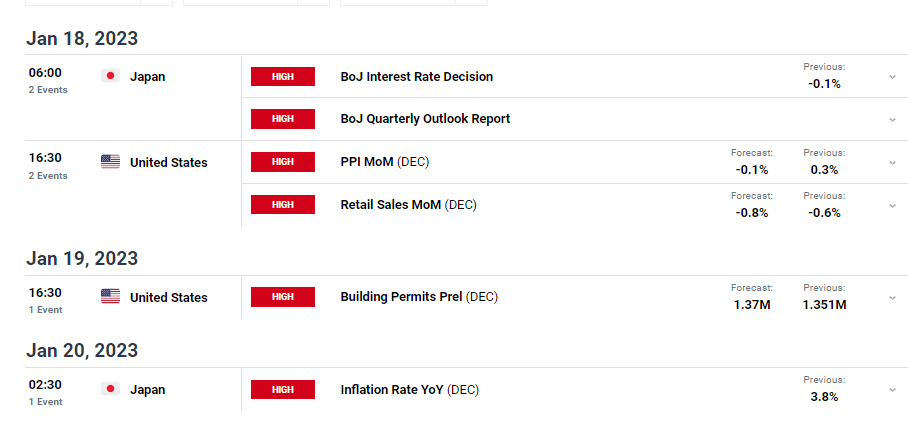The height and width of the screenshot is (426, 908).
Task: Select the Jan 19, 2023 date heading
Action: [82, 258]
